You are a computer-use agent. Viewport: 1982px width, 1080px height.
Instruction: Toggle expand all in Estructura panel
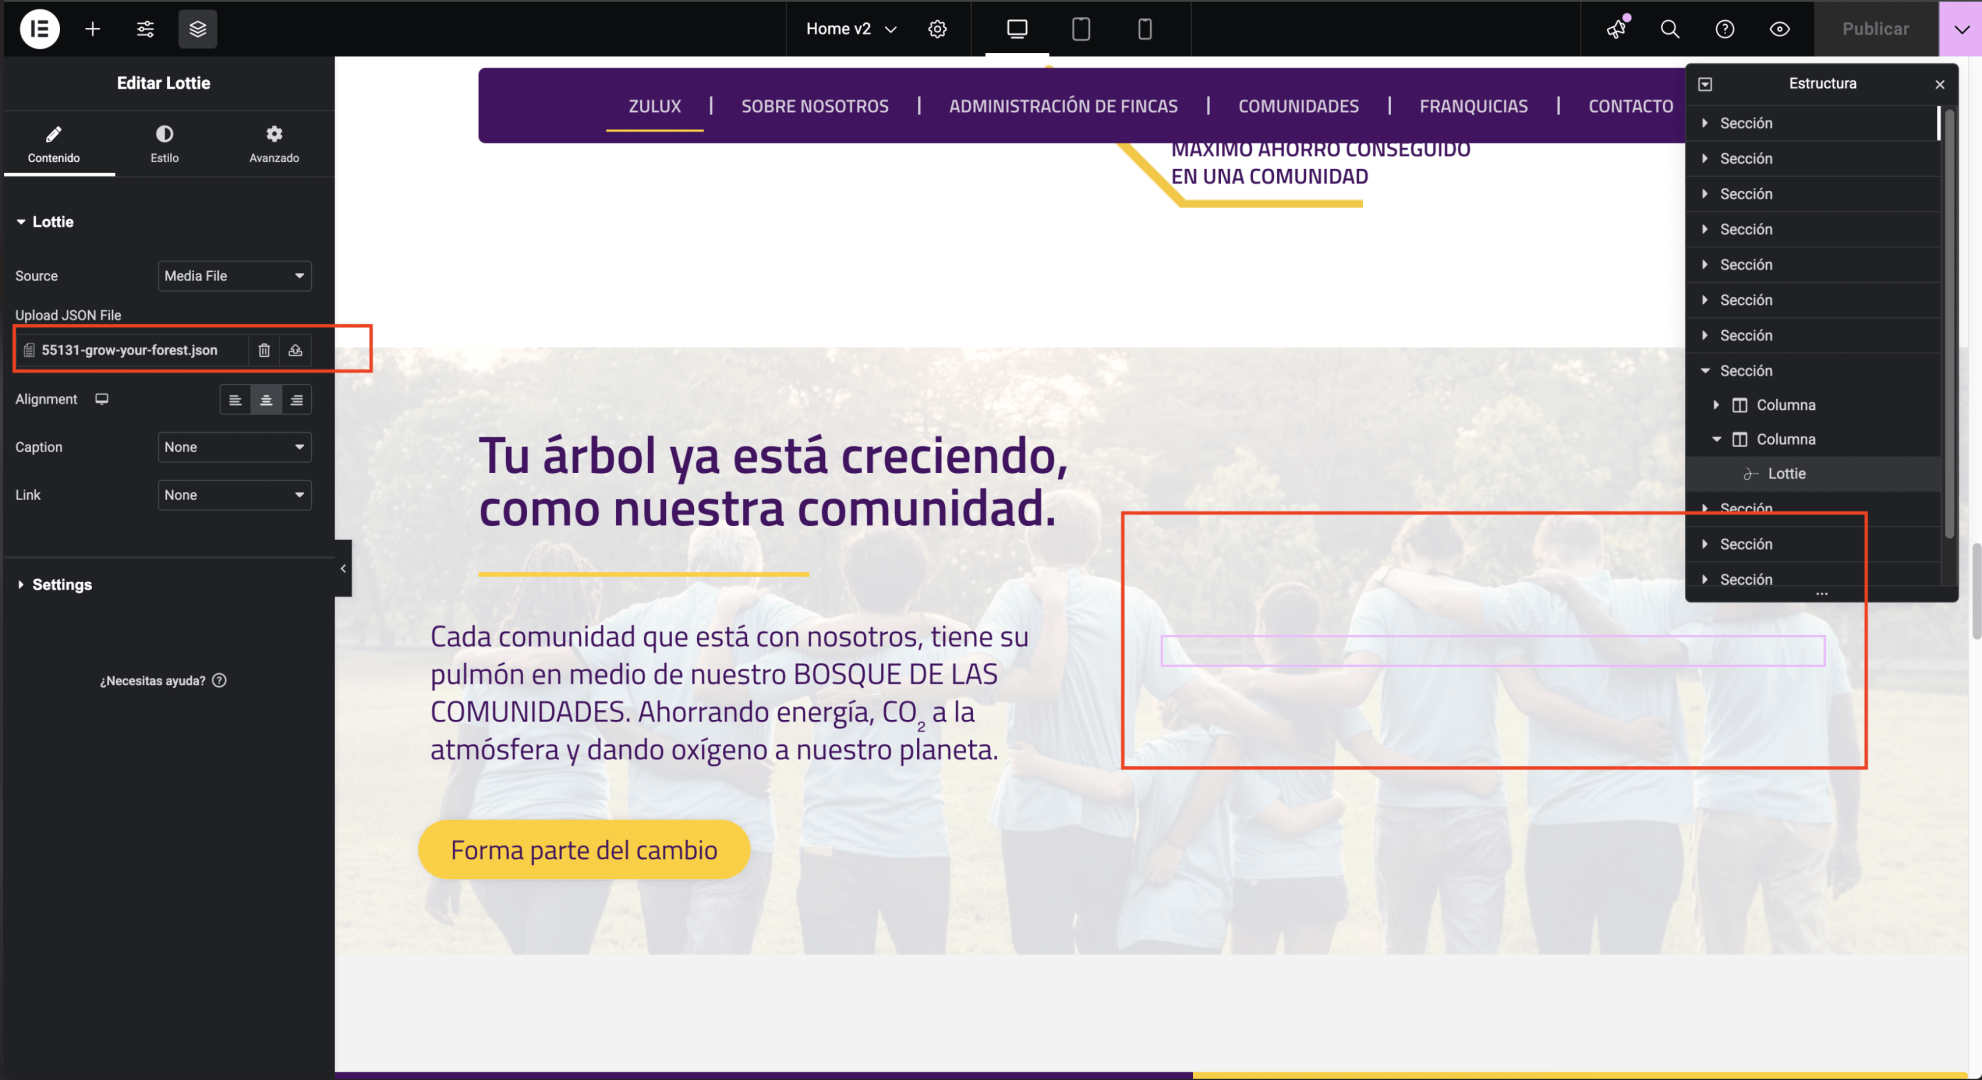coord(1705,84)
